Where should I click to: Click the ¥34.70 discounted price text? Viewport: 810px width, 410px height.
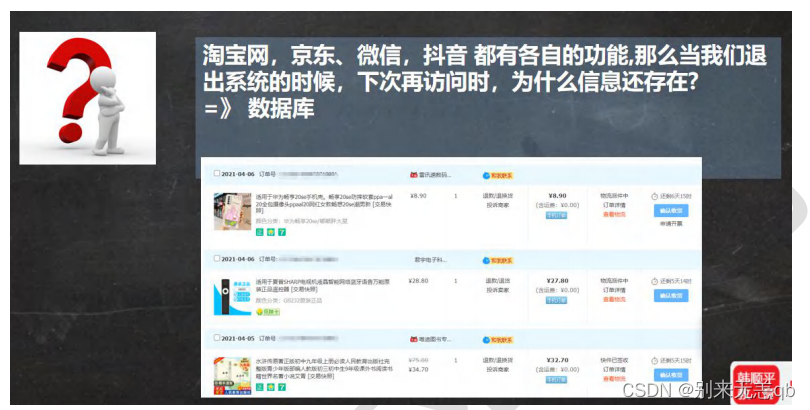click(418, 369)
